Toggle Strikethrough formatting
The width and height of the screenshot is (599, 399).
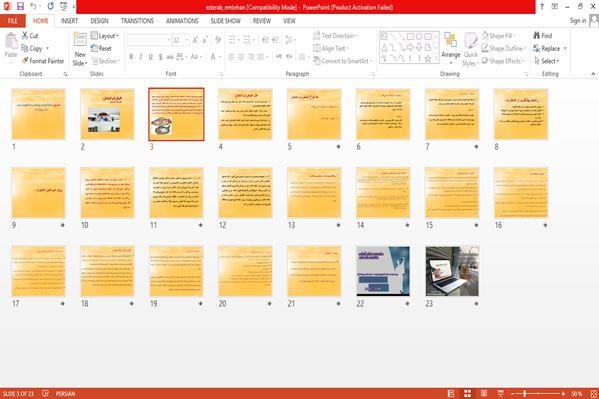170,57
